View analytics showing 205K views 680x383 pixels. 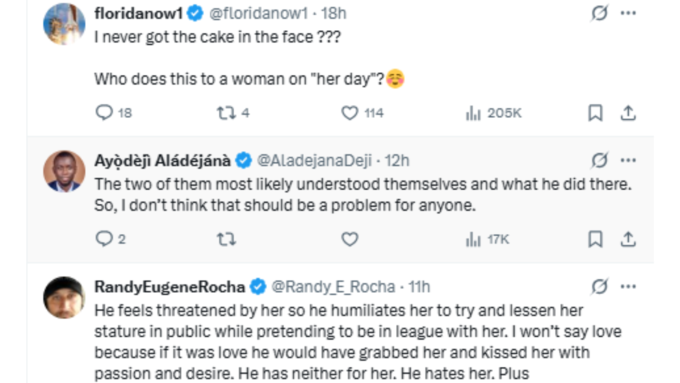tap(494, 113)
